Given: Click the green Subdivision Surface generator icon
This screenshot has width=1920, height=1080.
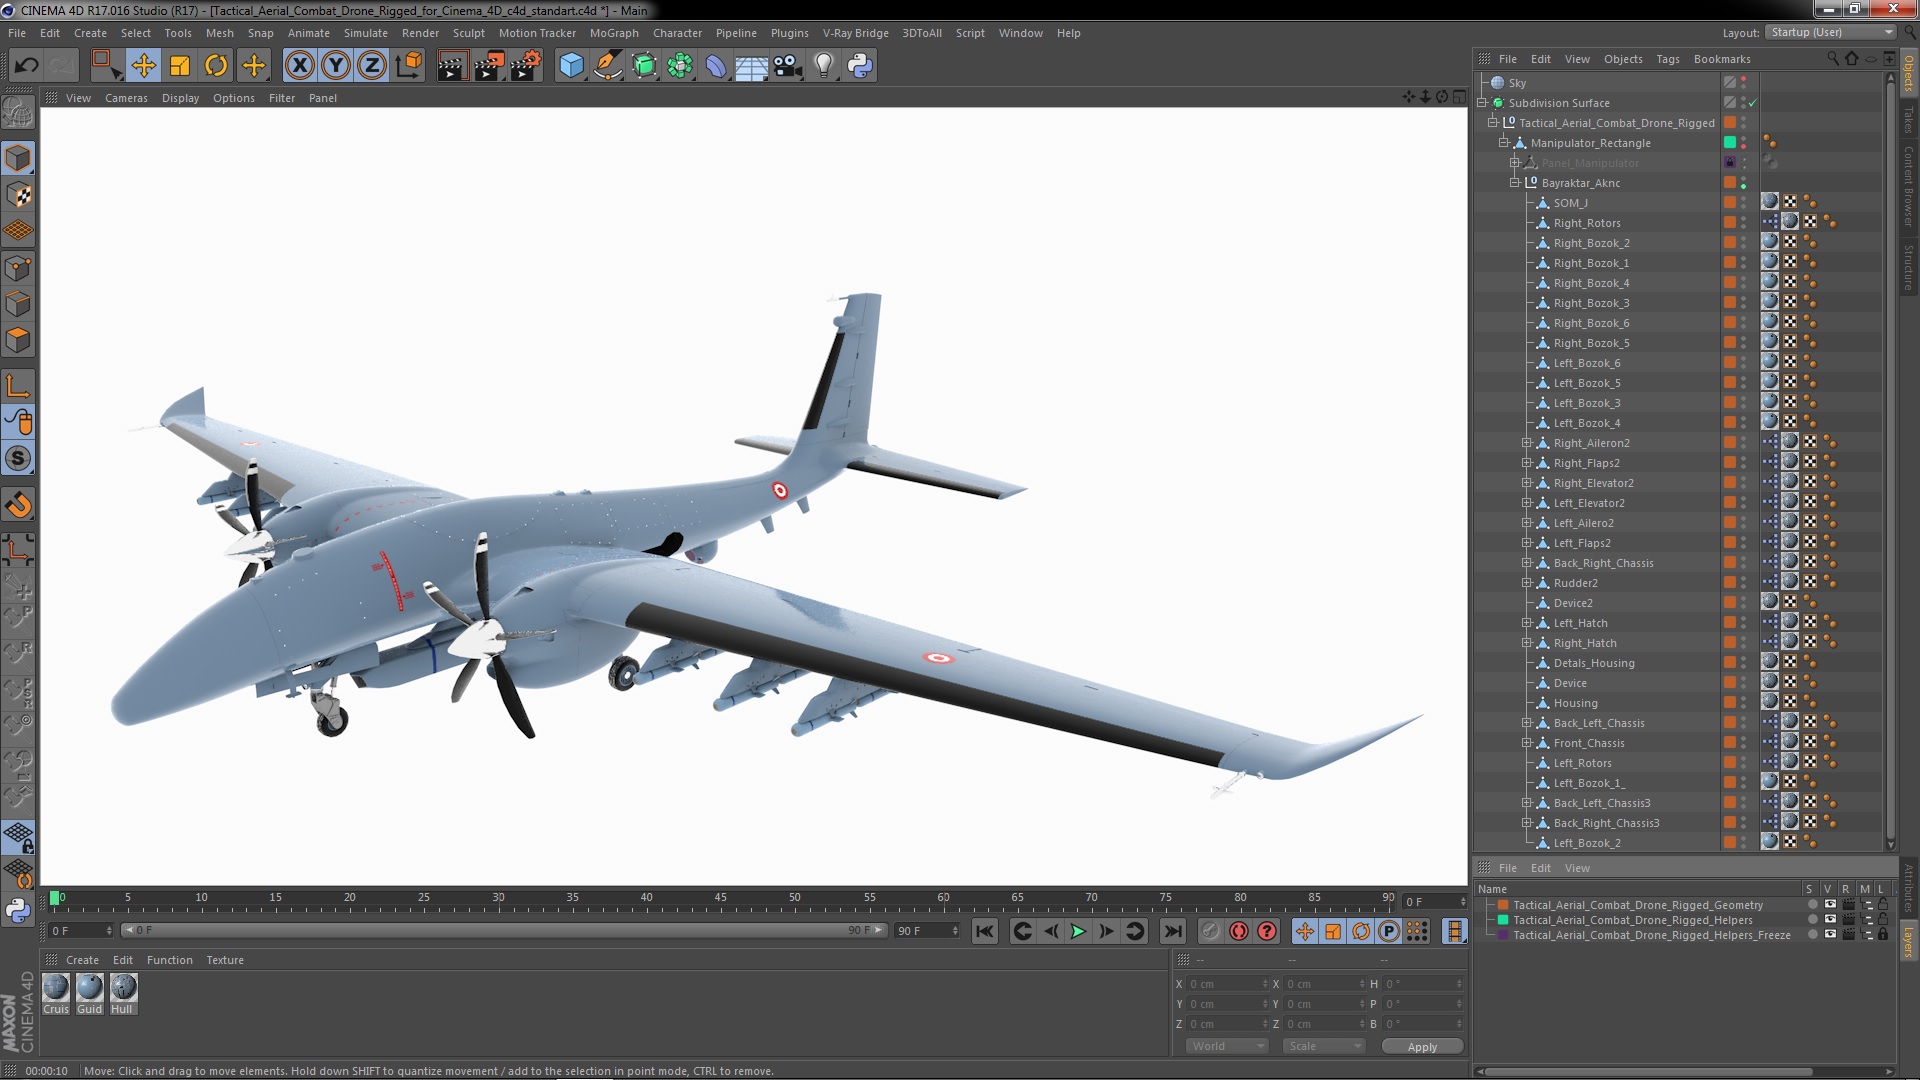Looking at the screenshot, I should [644, 66].
